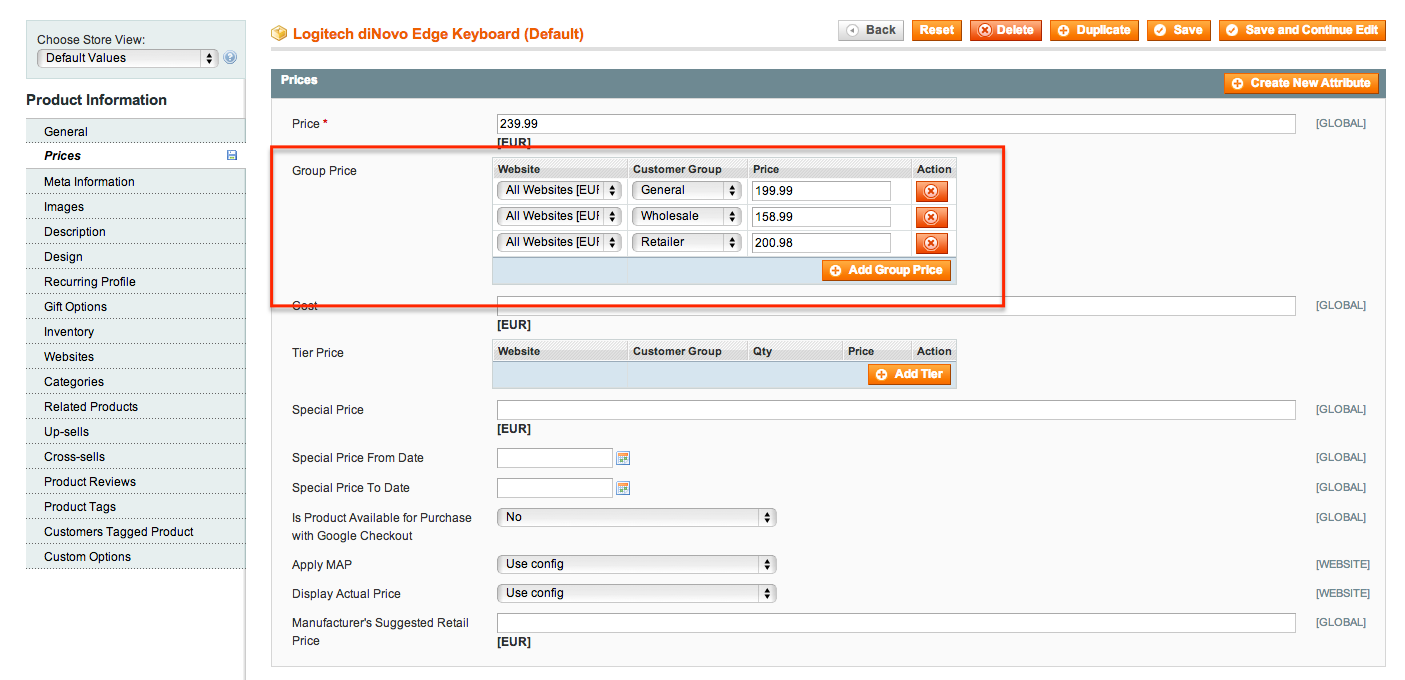Screen dimensions: 1405x680
Task: Select the Prices tab
Action: click(135, 156)
